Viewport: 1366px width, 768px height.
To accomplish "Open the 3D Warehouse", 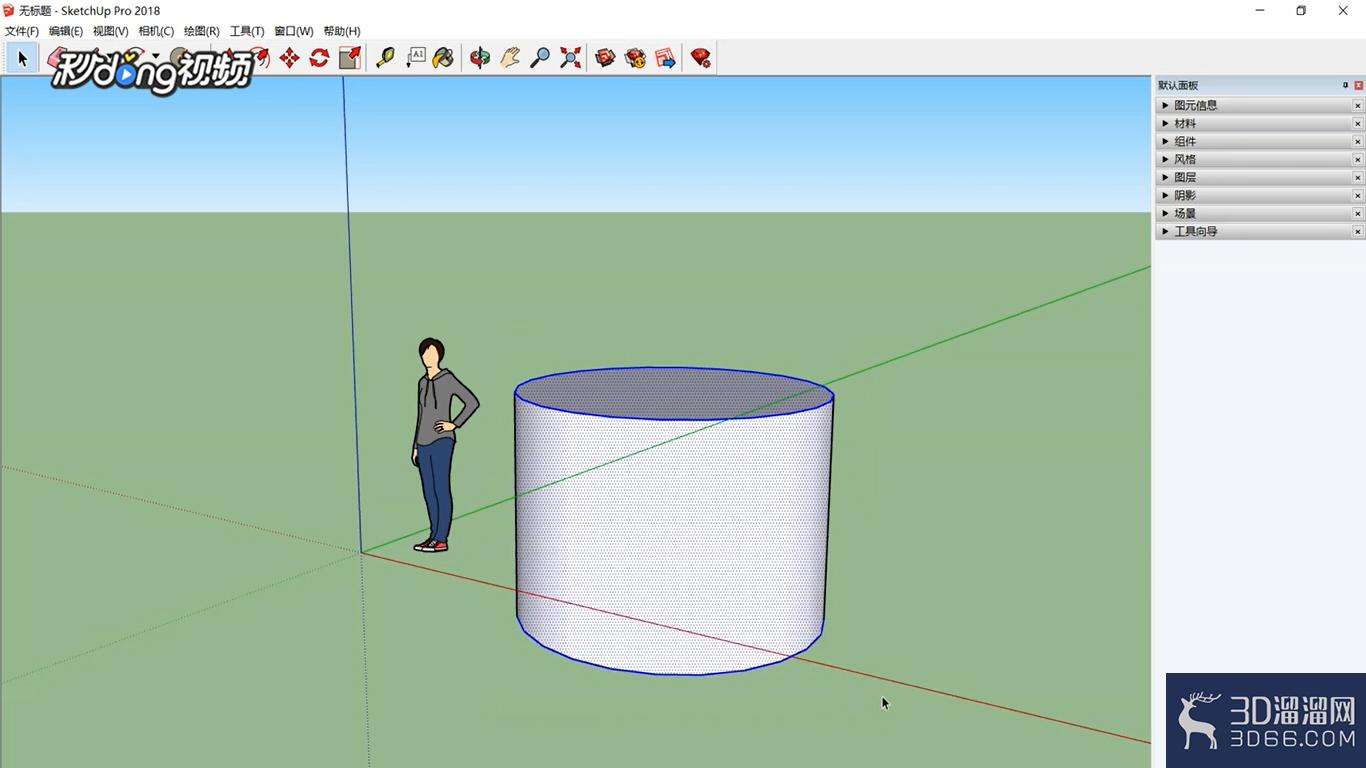I will coord(605,58).
